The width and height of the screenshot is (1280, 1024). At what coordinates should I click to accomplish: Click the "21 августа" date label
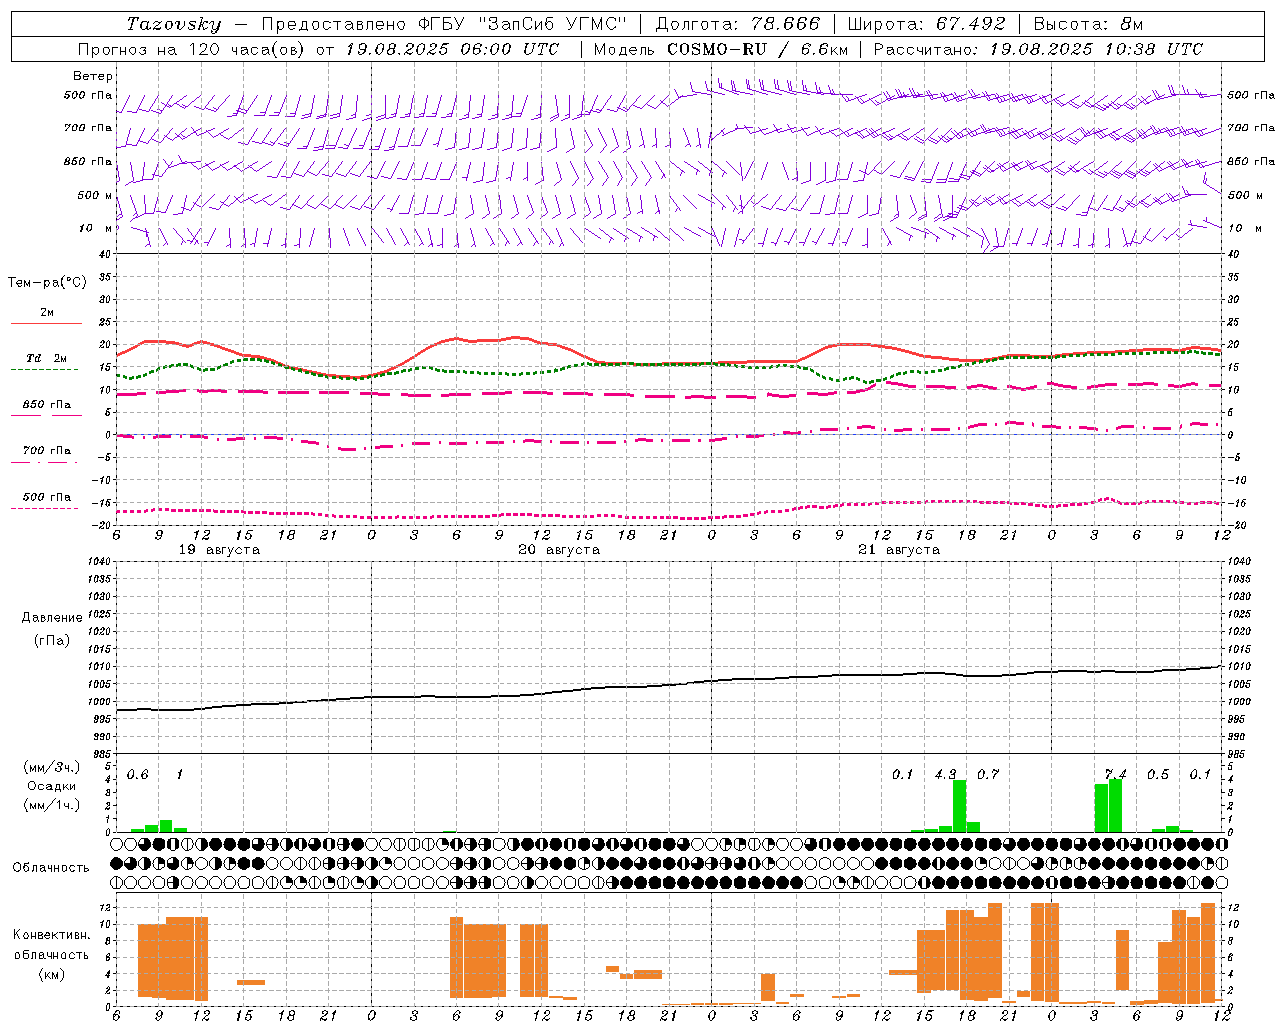pyautogui.click(x=899, y=550)
